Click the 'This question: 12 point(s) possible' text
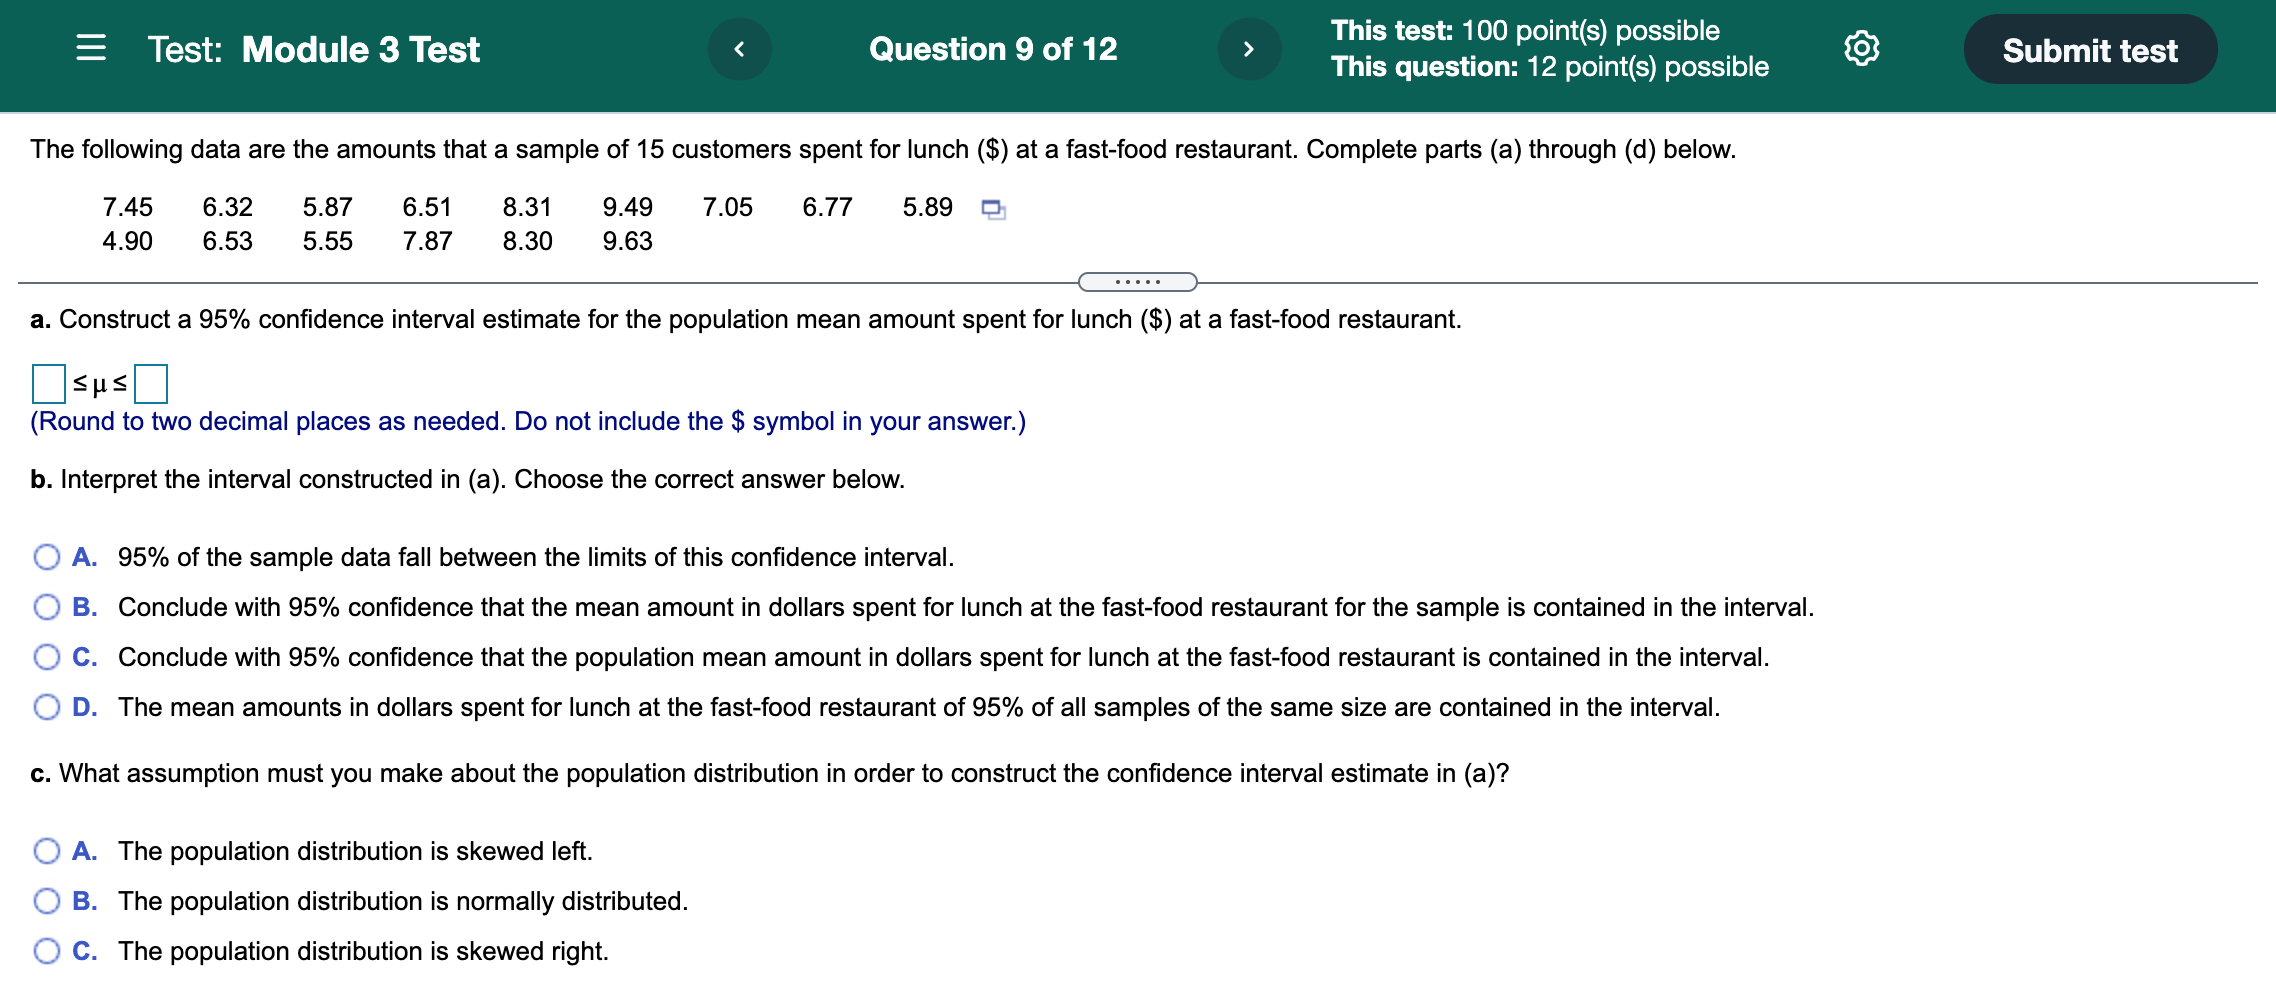This screenshot has height=1002, width=2276. pos(1550,68)
